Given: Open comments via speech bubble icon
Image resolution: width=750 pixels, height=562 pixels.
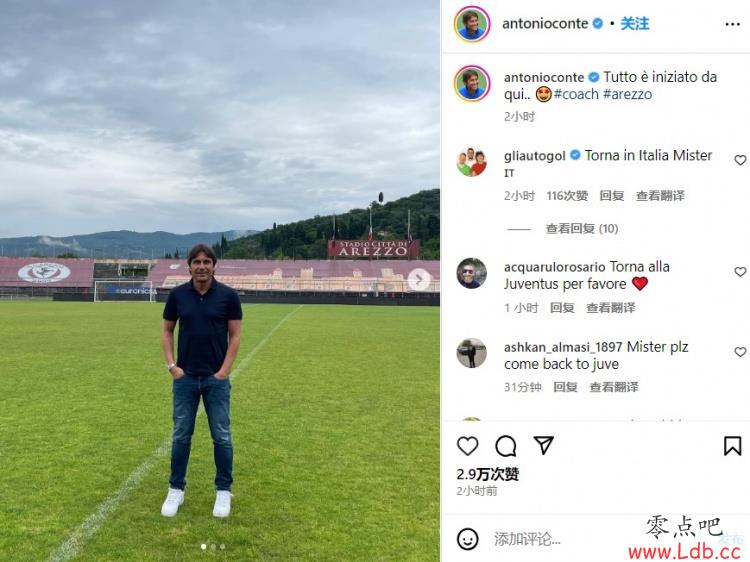Looking at the screenshot, I should 506,446.
